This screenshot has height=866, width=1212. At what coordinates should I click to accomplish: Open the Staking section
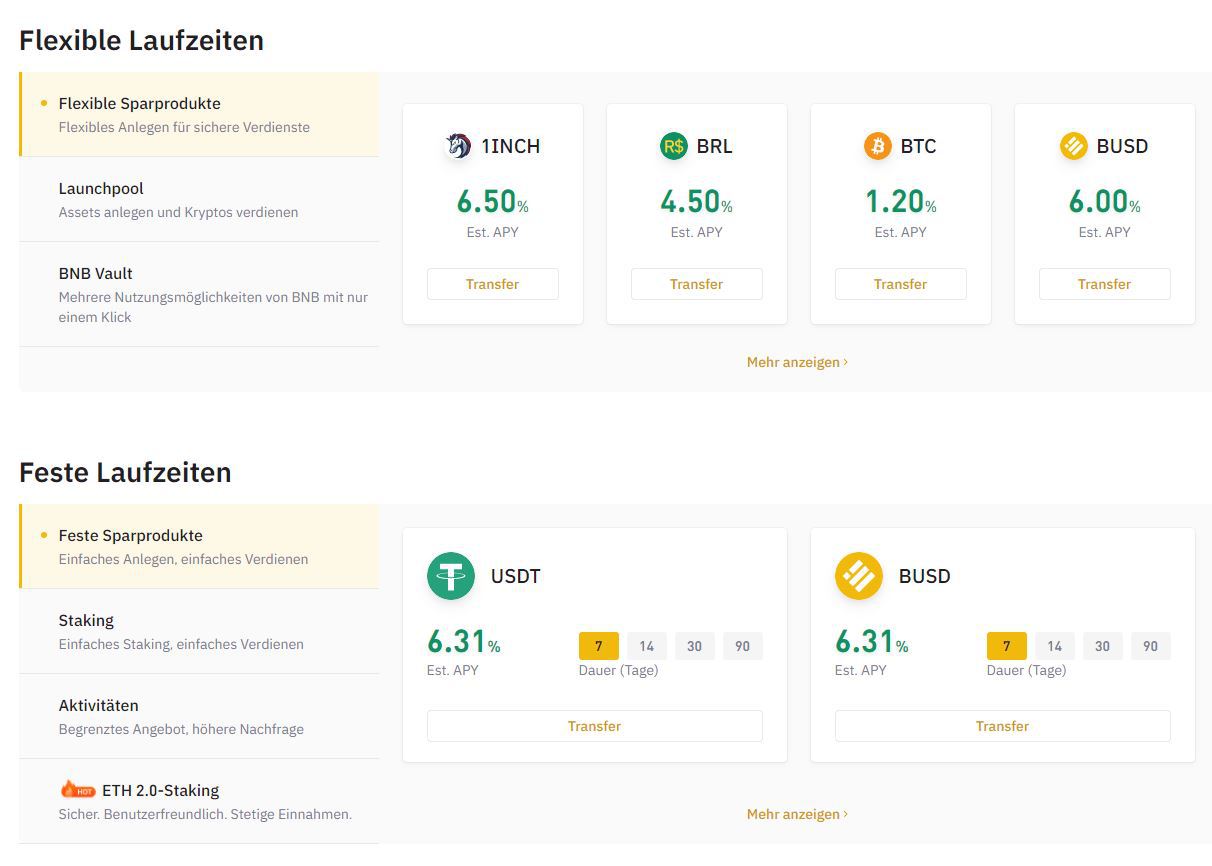point(86,620)
